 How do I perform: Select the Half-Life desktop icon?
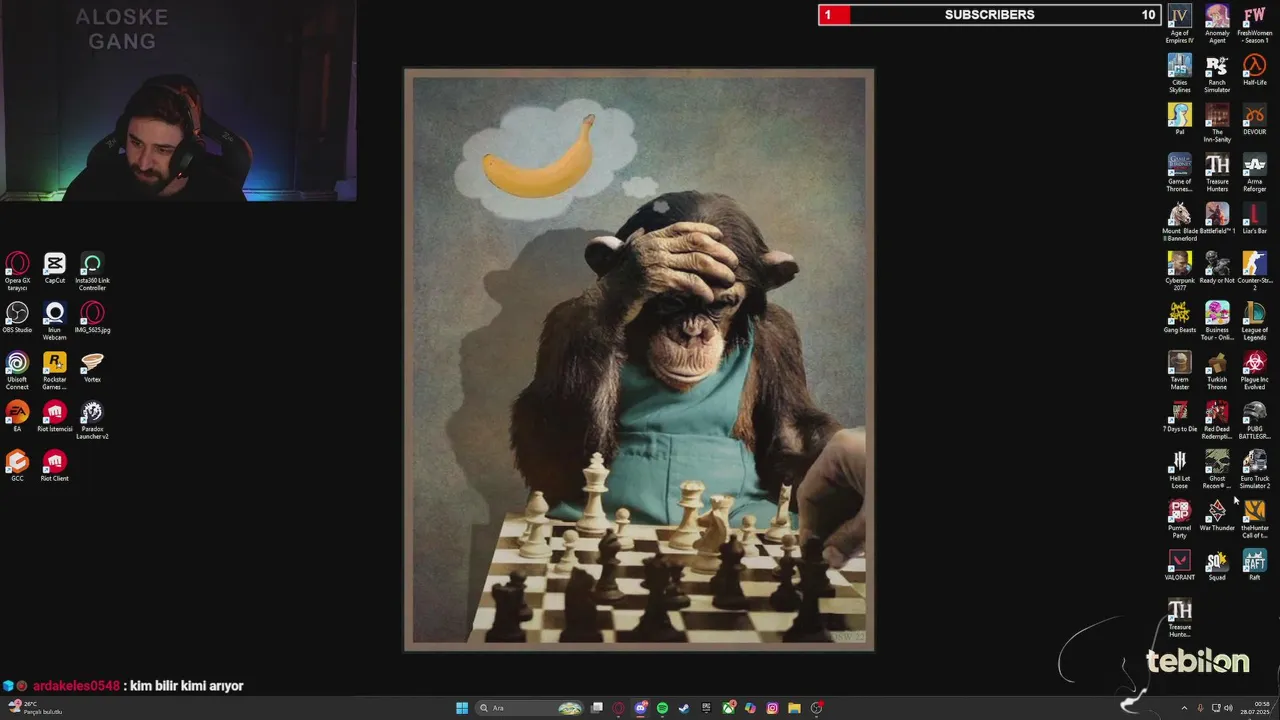point(1255,70)
